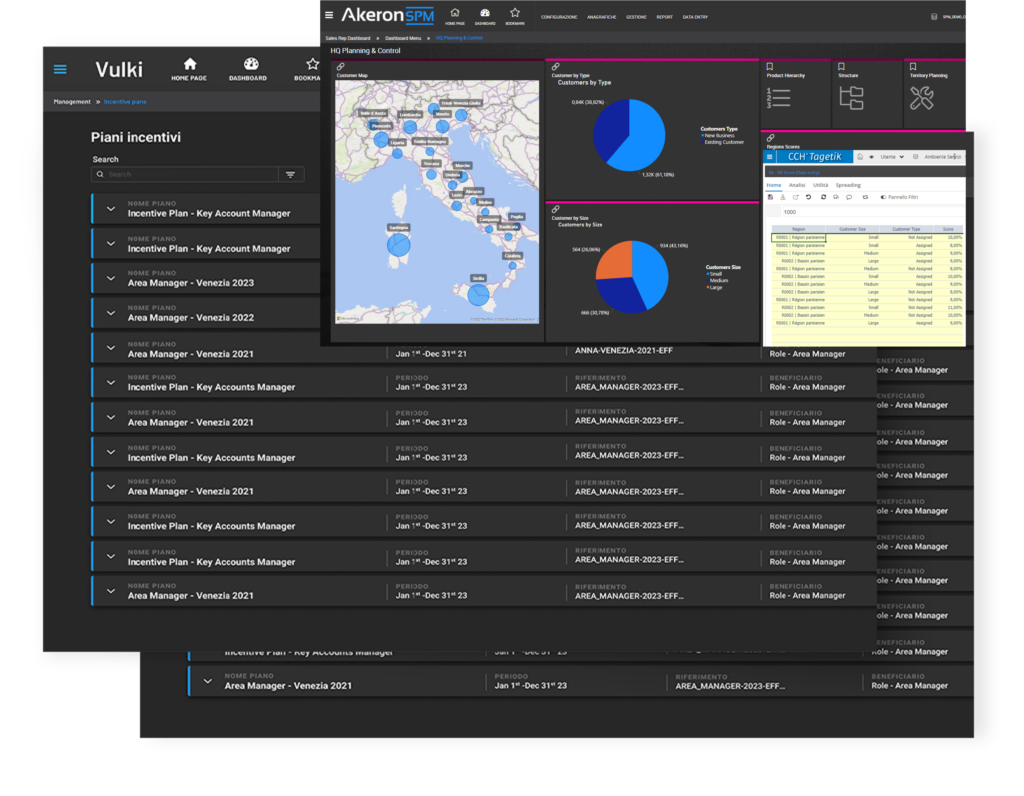
Task: Open the Structure folder tile
Action: [851, 98]
